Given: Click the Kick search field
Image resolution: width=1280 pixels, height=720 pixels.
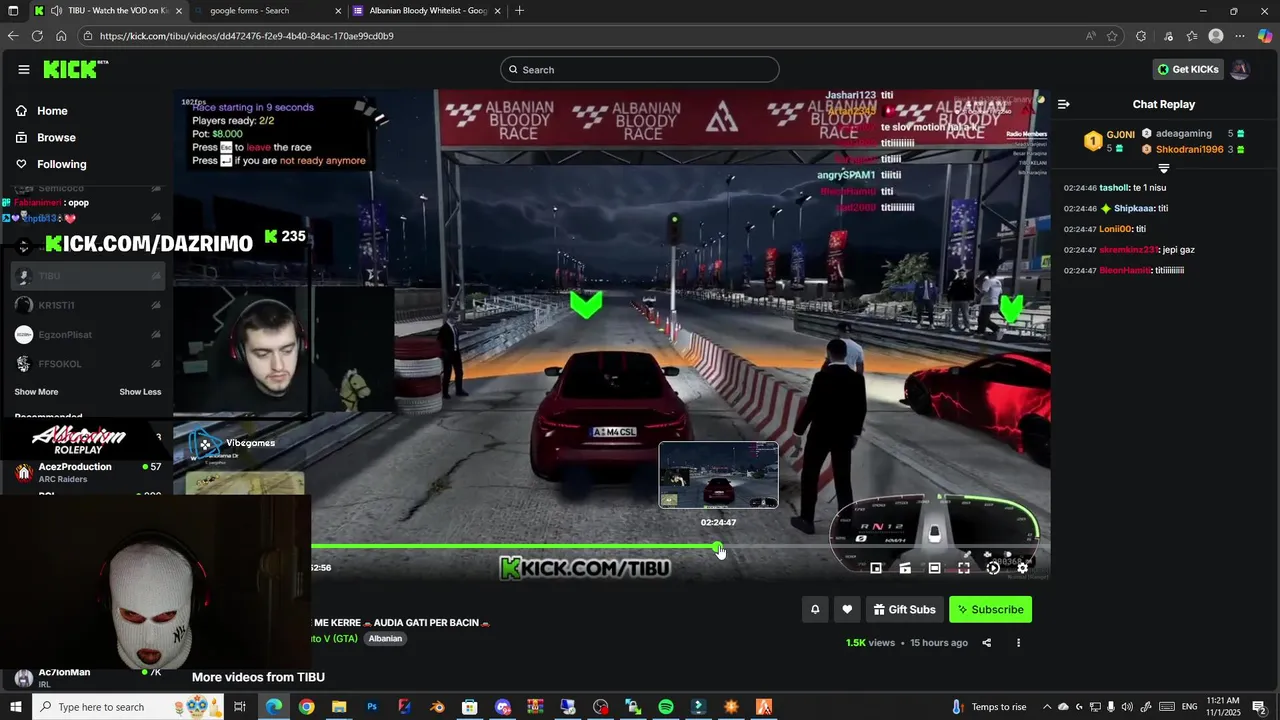Looking at the screenshot, I should coord(640,69).
